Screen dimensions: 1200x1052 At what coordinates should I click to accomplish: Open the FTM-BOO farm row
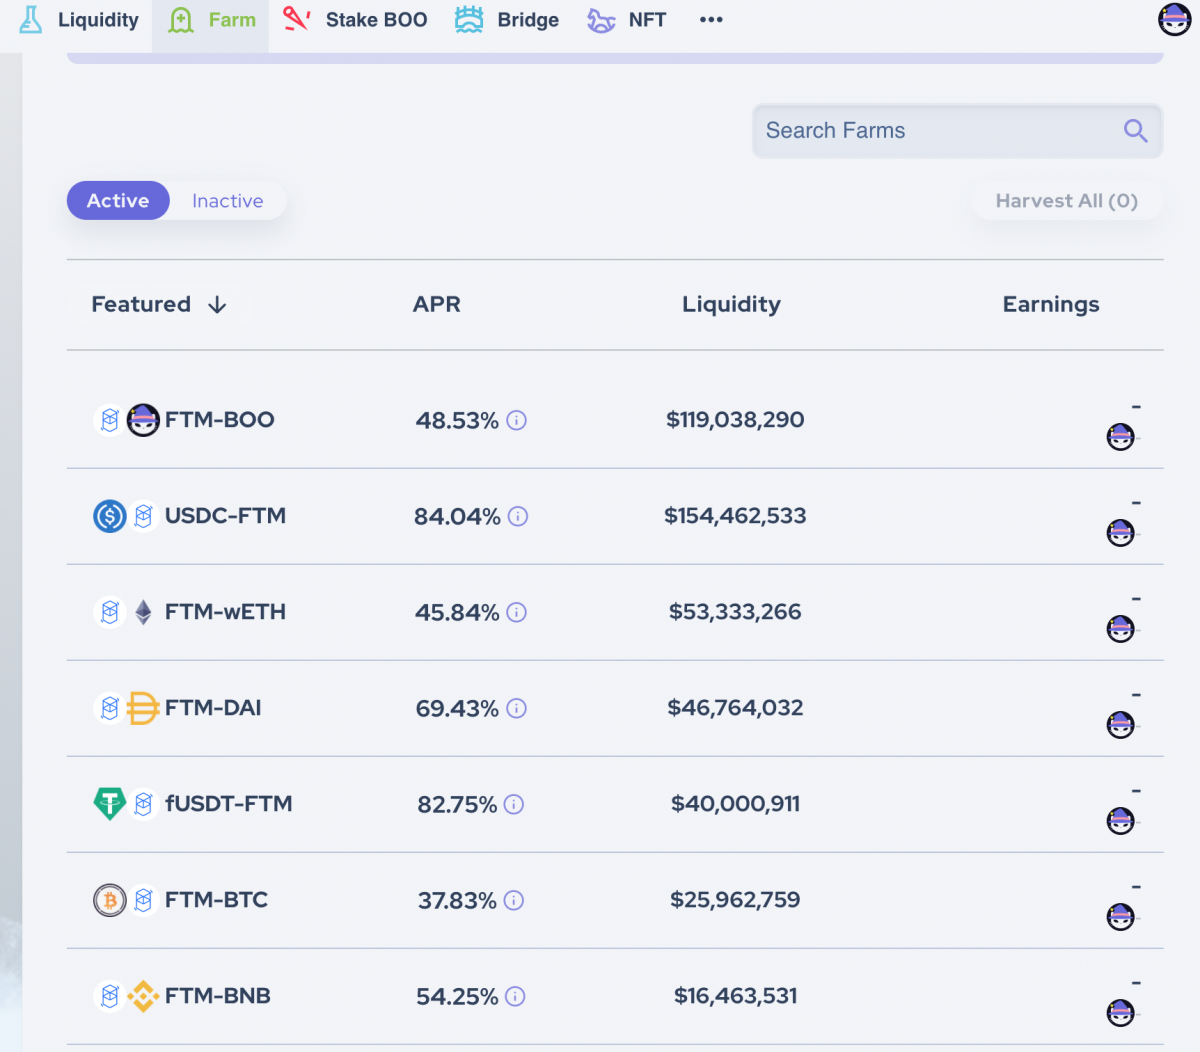tap(615, 420)
